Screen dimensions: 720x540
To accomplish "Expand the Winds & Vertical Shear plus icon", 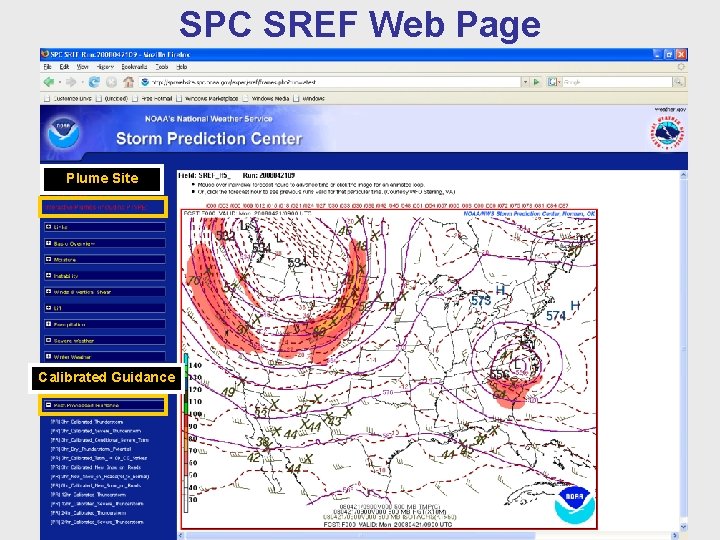I will [x=48, y=291].
